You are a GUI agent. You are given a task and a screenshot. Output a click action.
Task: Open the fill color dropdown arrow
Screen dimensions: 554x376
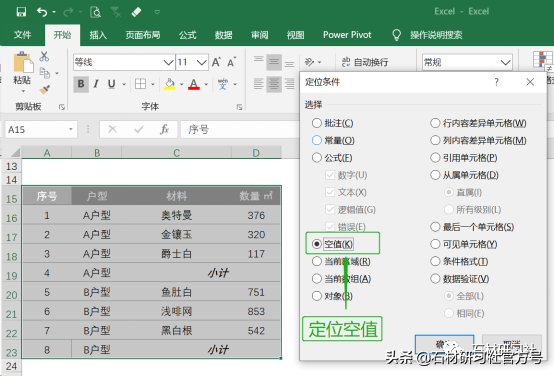coord(182,84)
